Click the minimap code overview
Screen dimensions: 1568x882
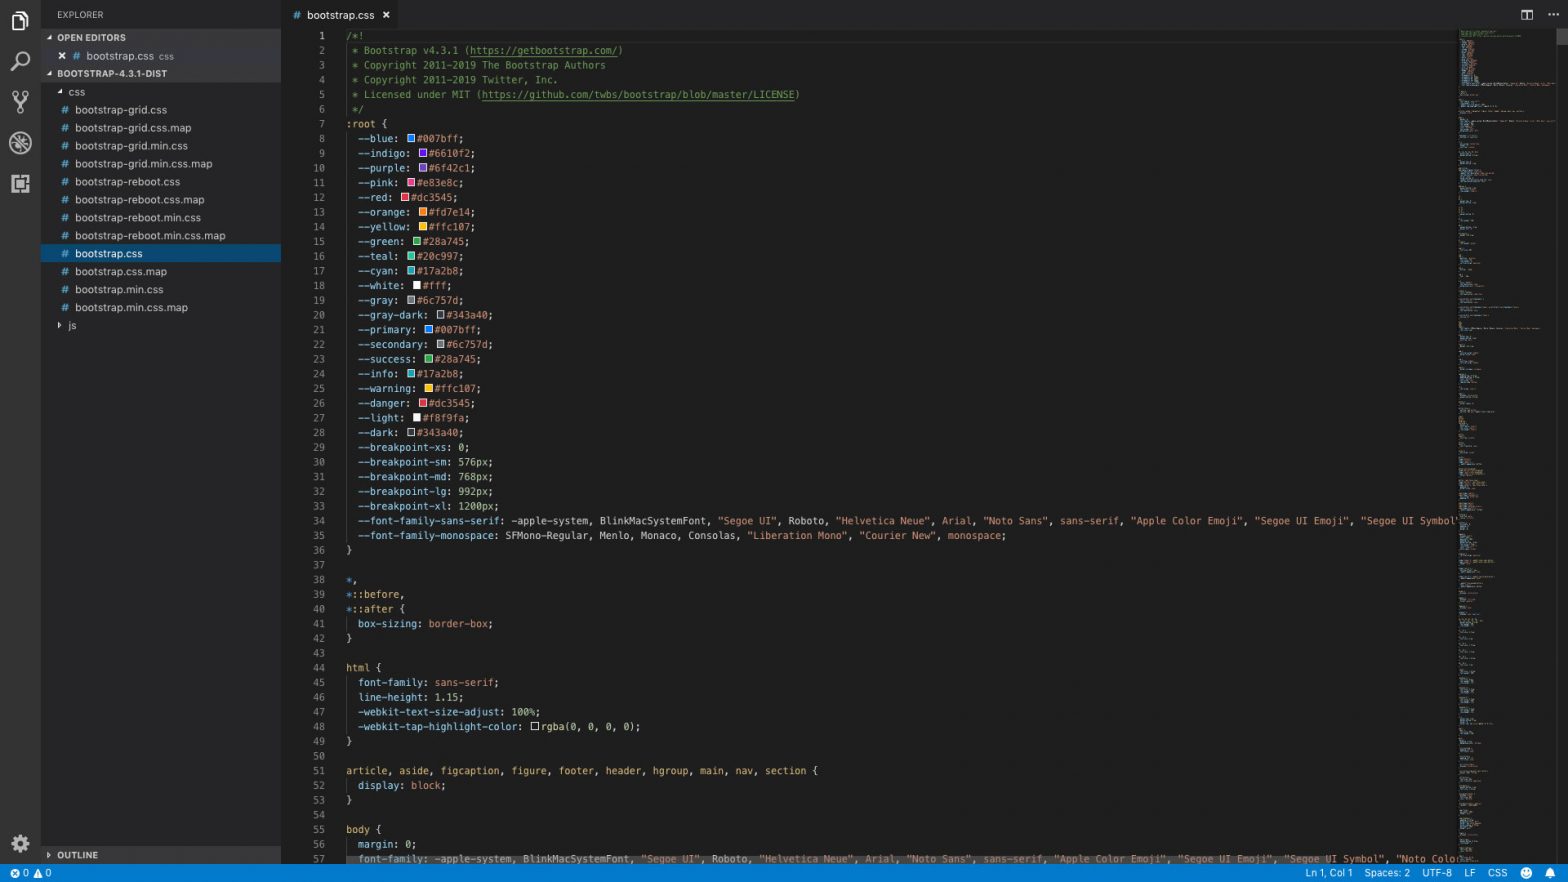click(x=1507, y=445)
